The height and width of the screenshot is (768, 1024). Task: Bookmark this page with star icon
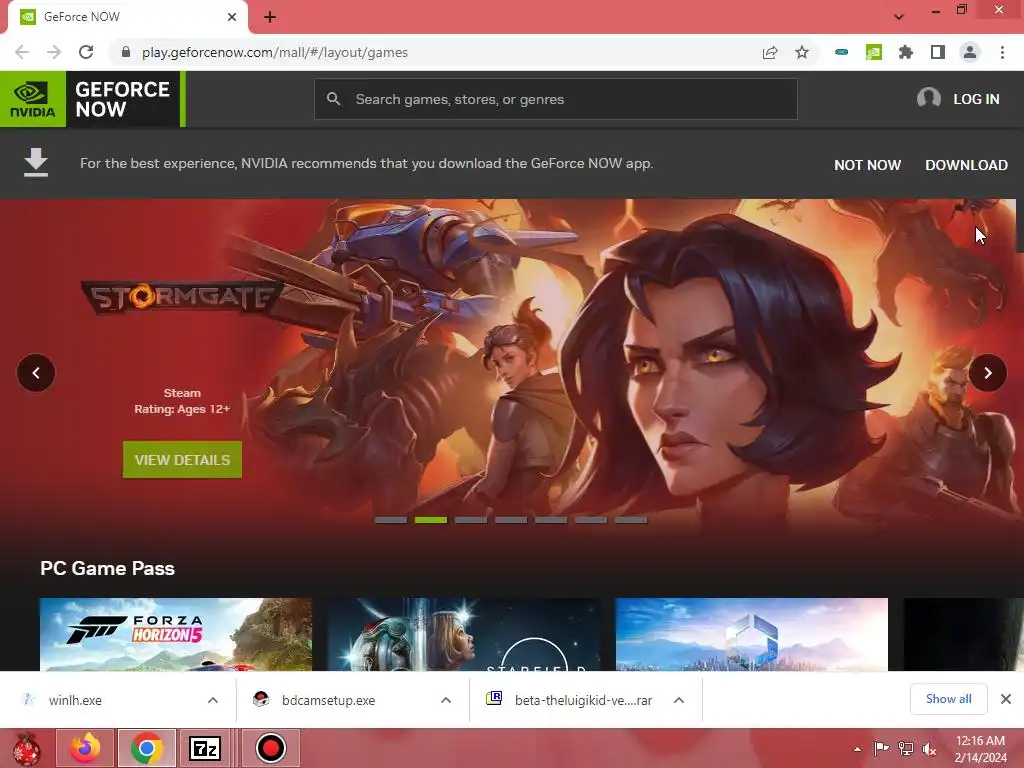click(x=802, y=52)
